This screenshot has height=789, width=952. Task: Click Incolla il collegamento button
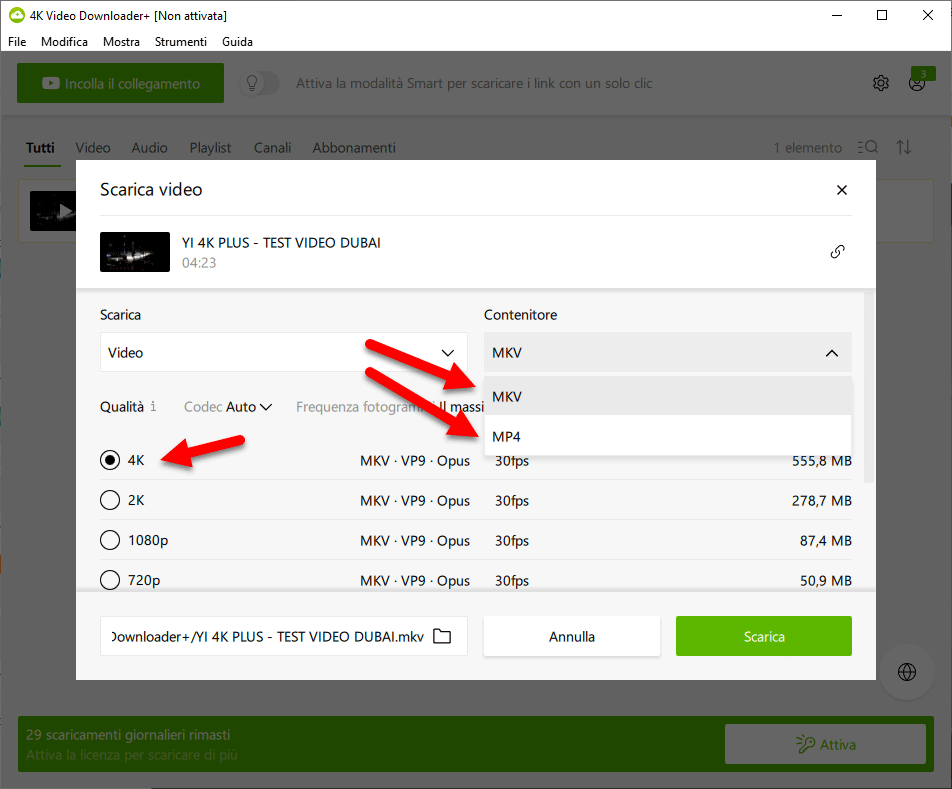[x=120, y=83]
